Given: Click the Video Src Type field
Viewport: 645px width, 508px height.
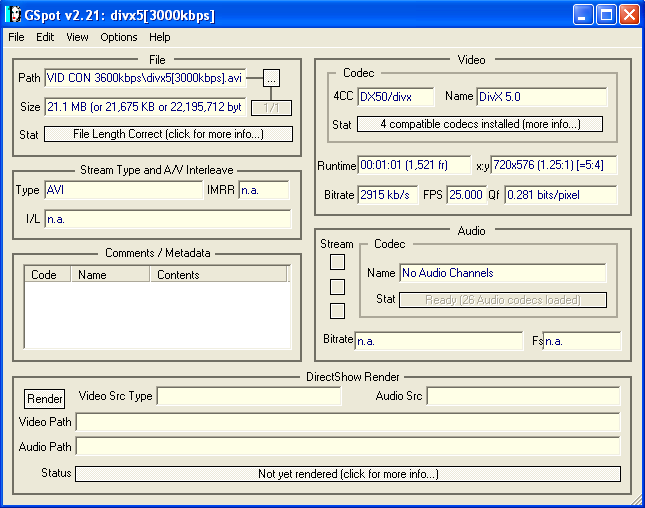Looking at the screenshot, I should point(249,396).
